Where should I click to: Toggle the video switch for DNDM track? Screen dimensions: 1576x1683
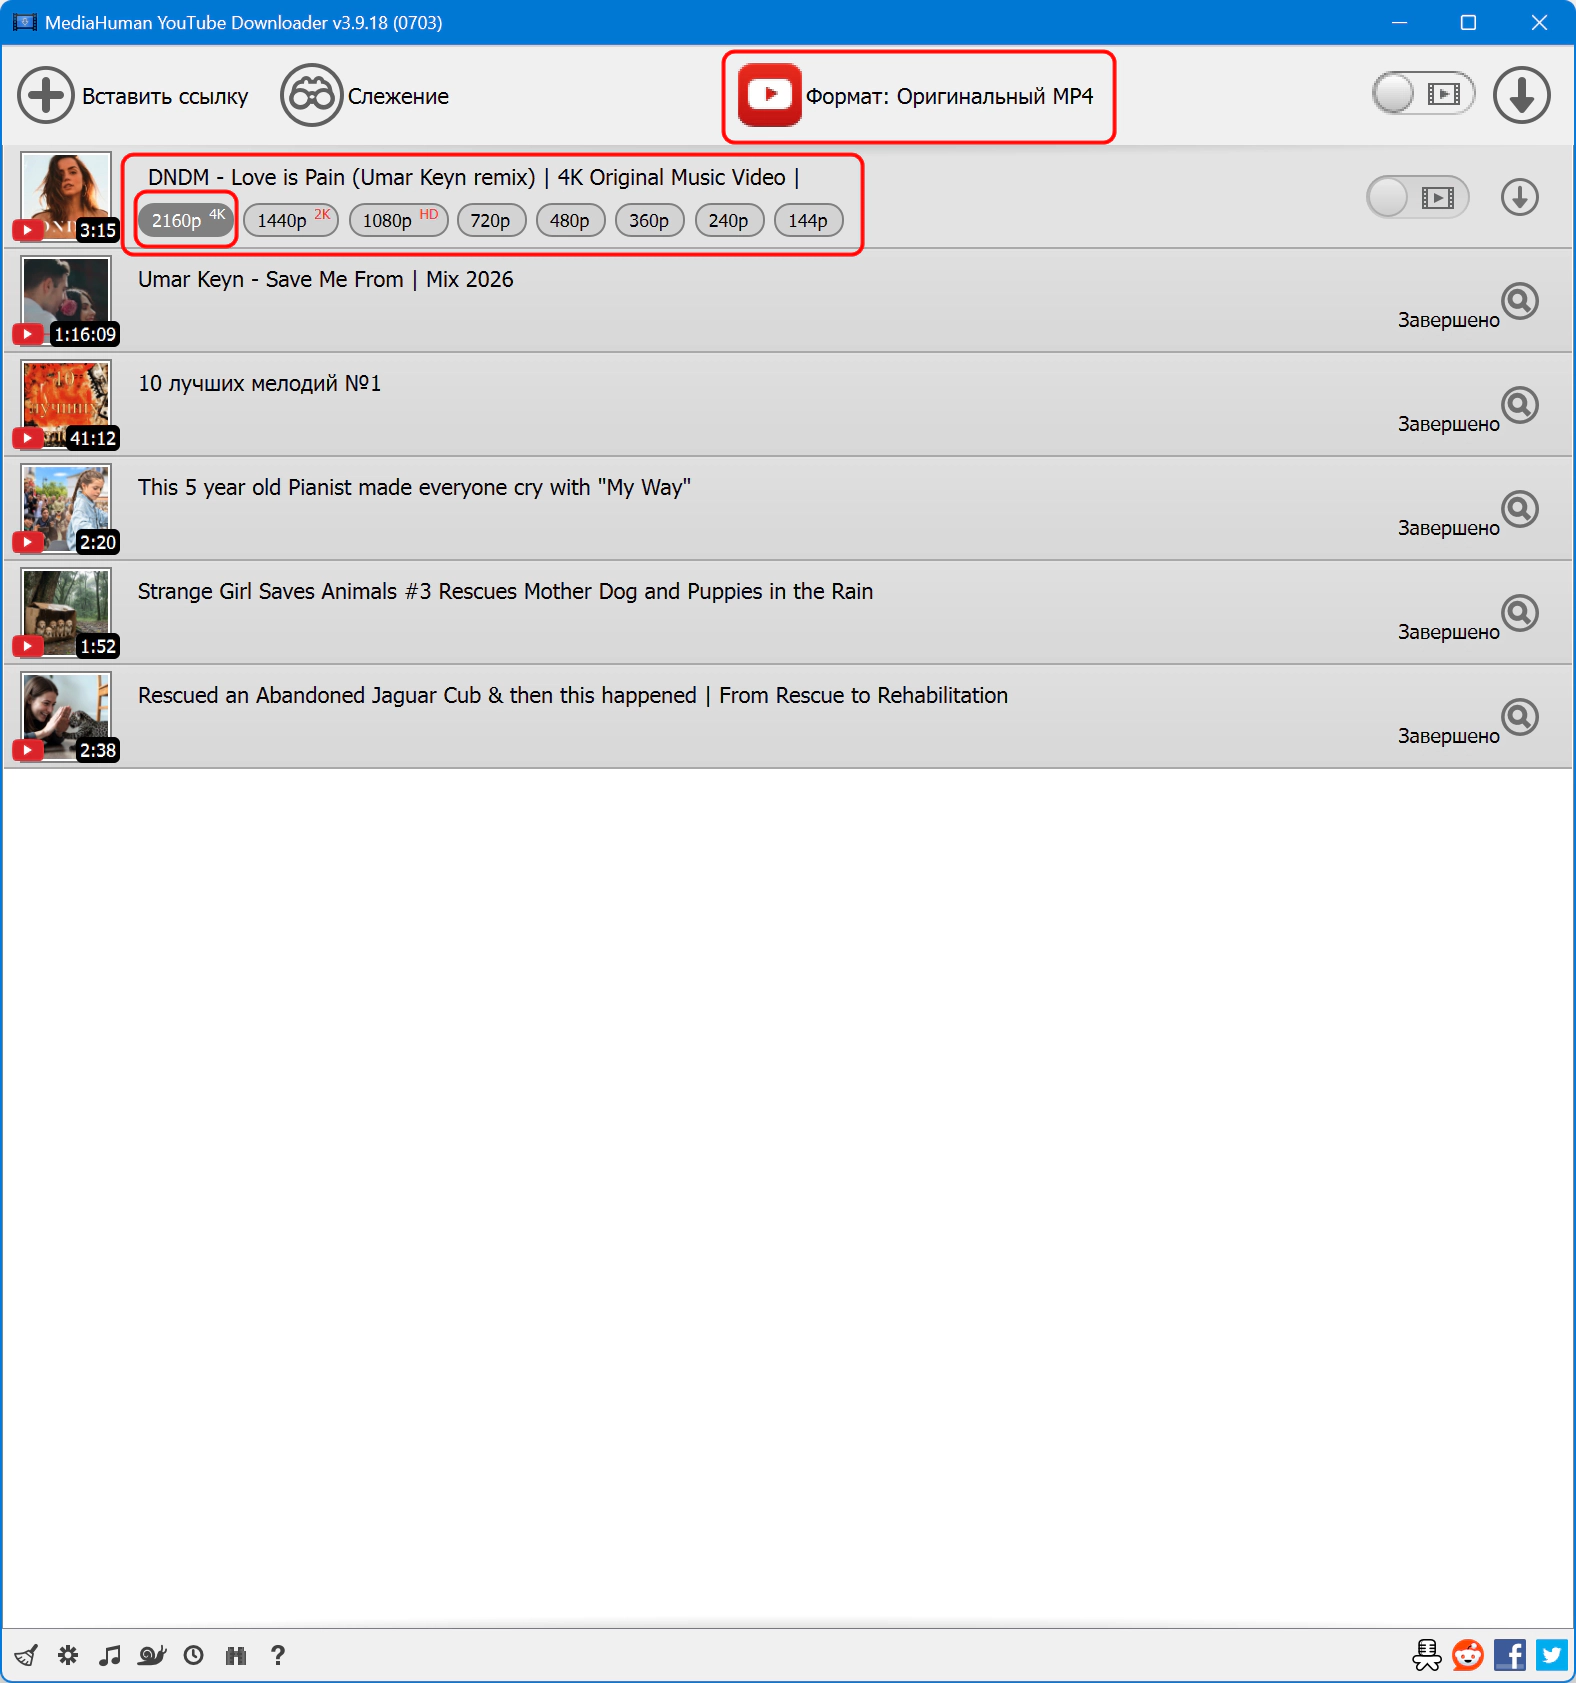(1416, 197)
